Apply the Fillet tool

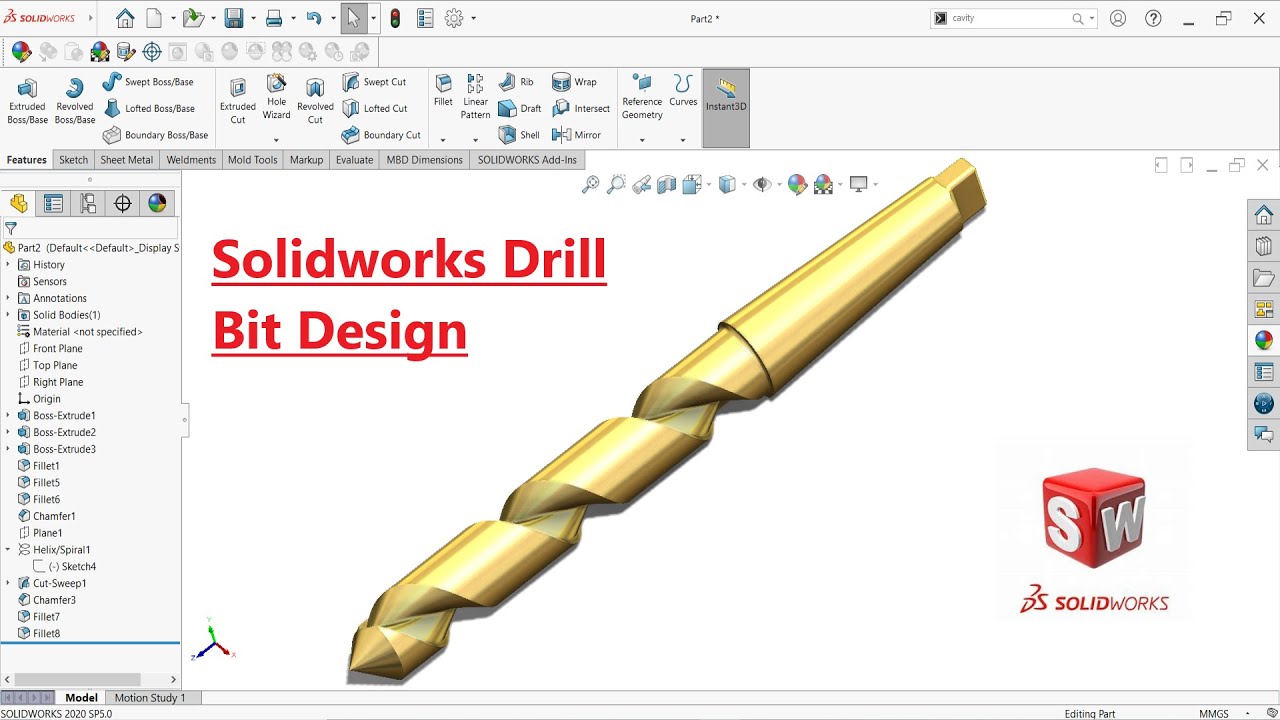pyautogui.click(x=443, y=91)
